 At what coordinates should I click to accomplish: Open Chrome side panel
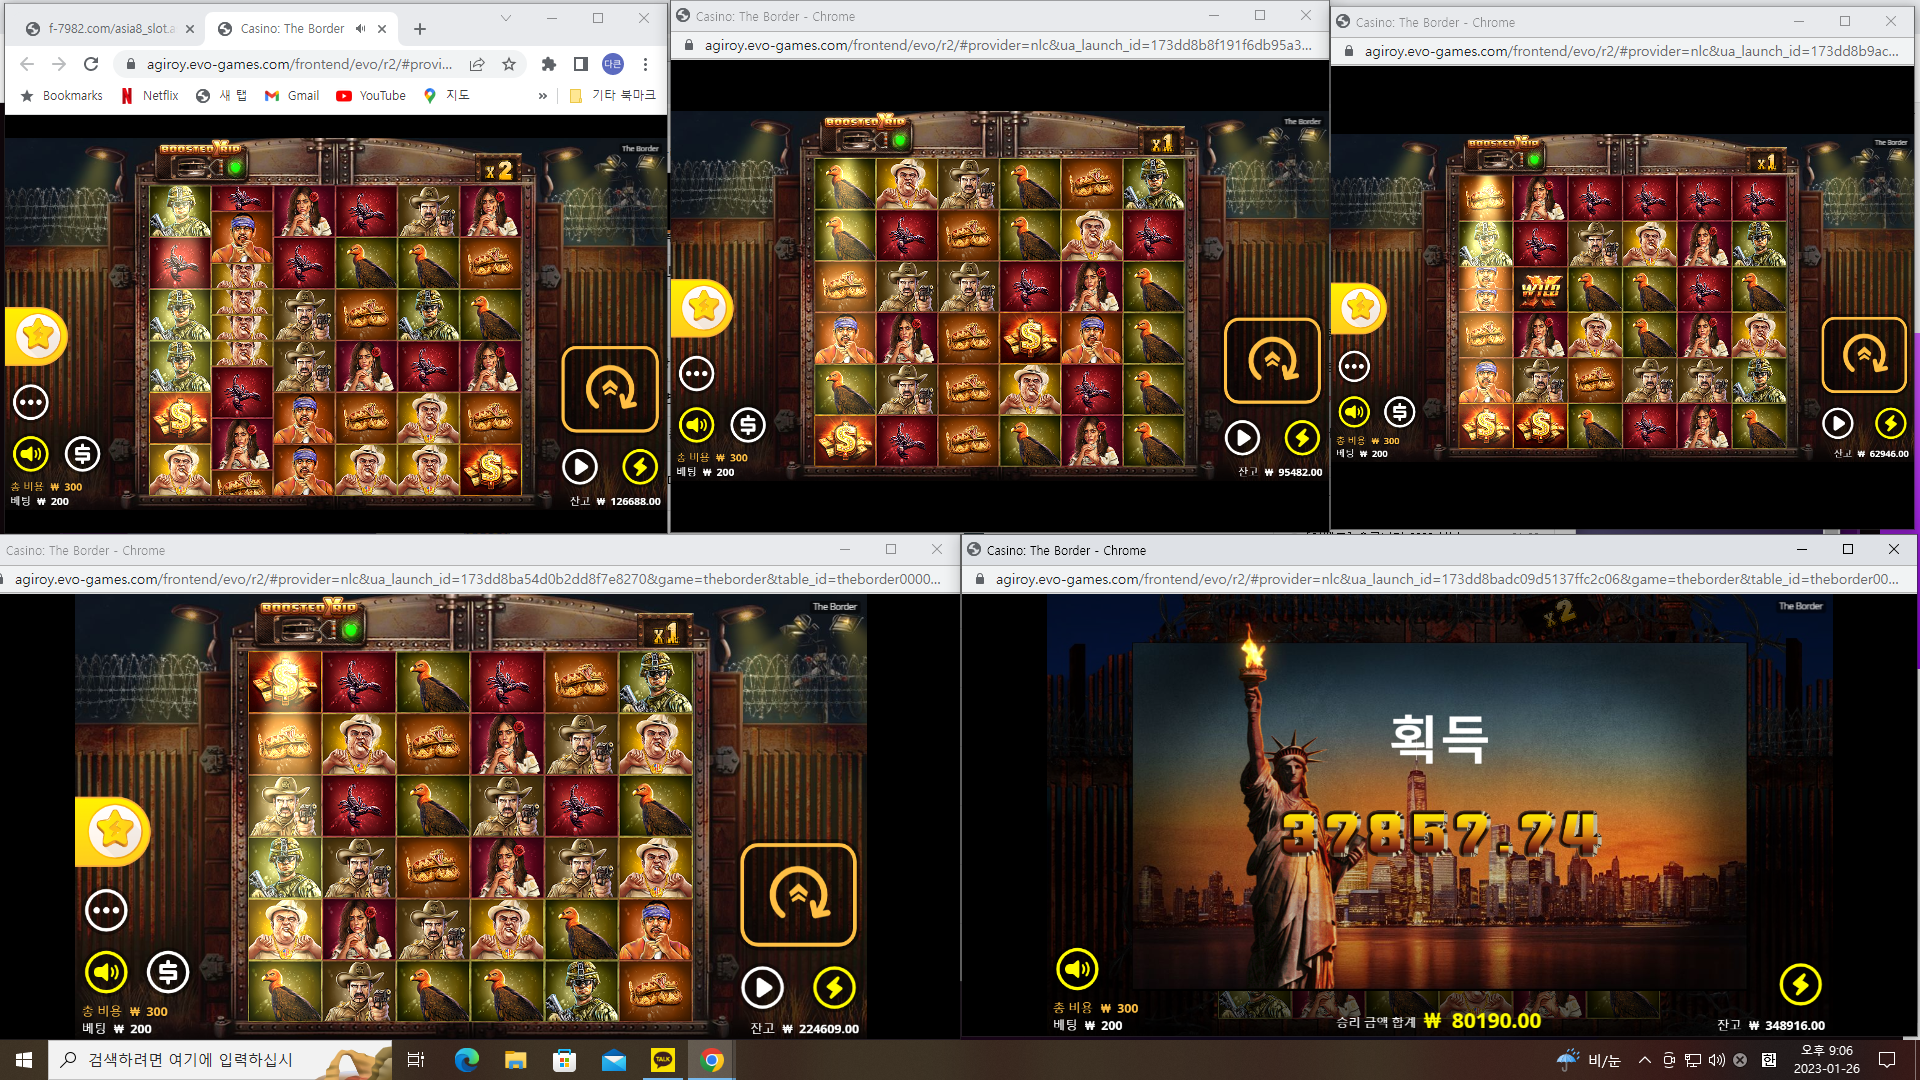(580, 64)
